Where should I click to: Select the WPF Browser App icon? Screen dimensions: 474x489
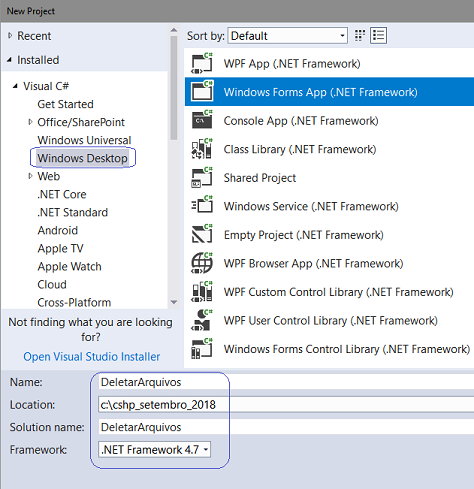point(202,263)
